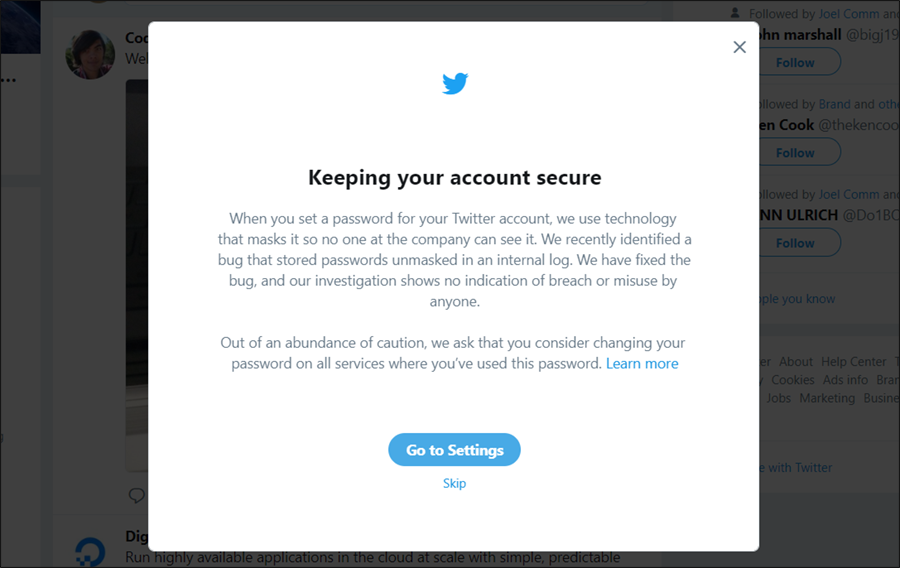
Task: Click the DigitalOcean logo icon
Action: coord(90,551)
